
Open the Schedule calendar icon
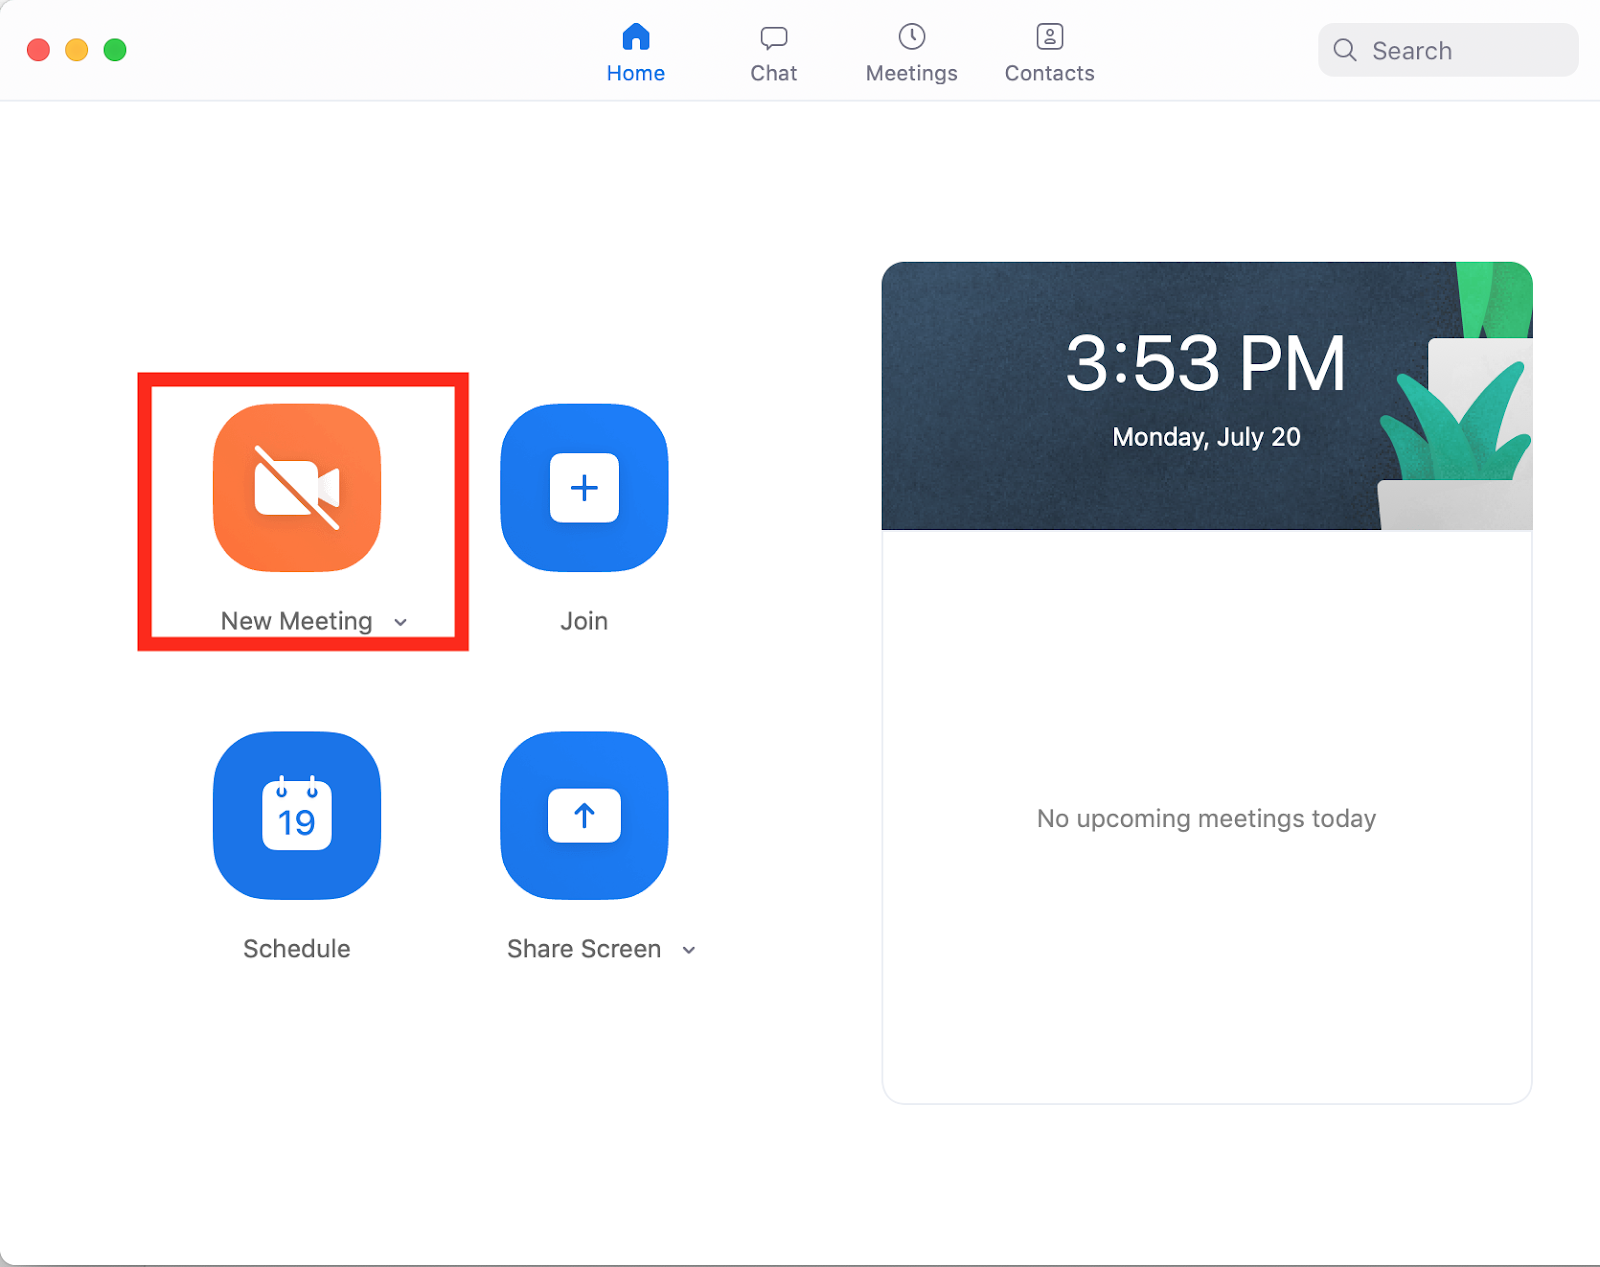(296, 815)
